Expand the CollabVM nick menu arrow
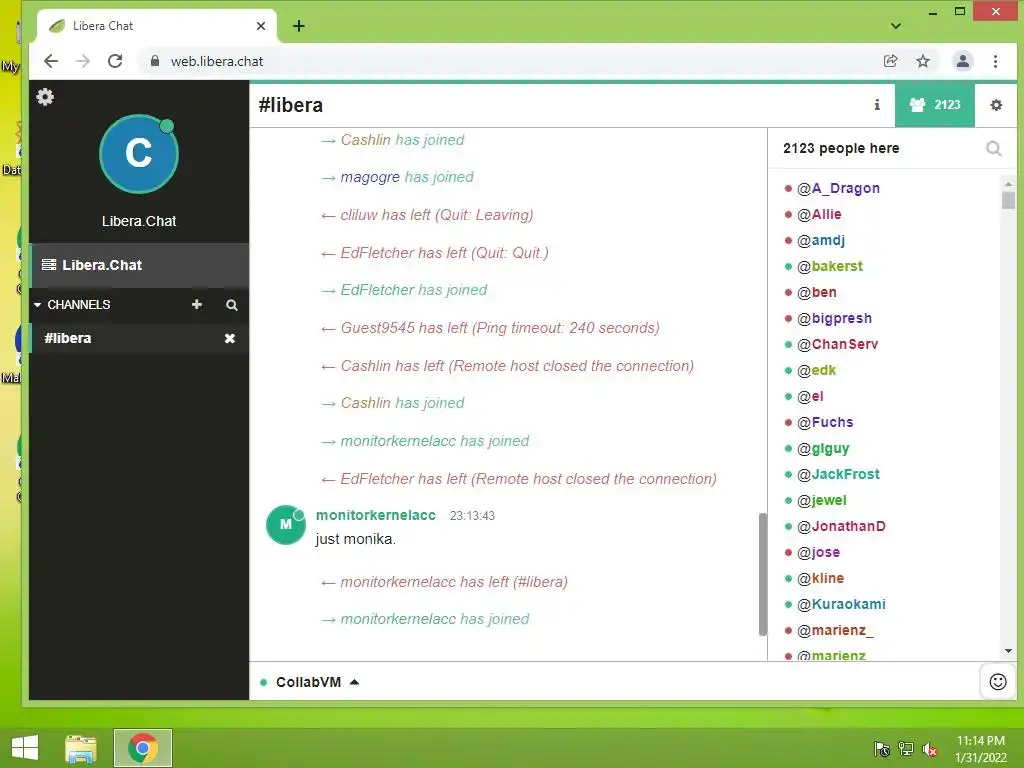 pos(355,682)
